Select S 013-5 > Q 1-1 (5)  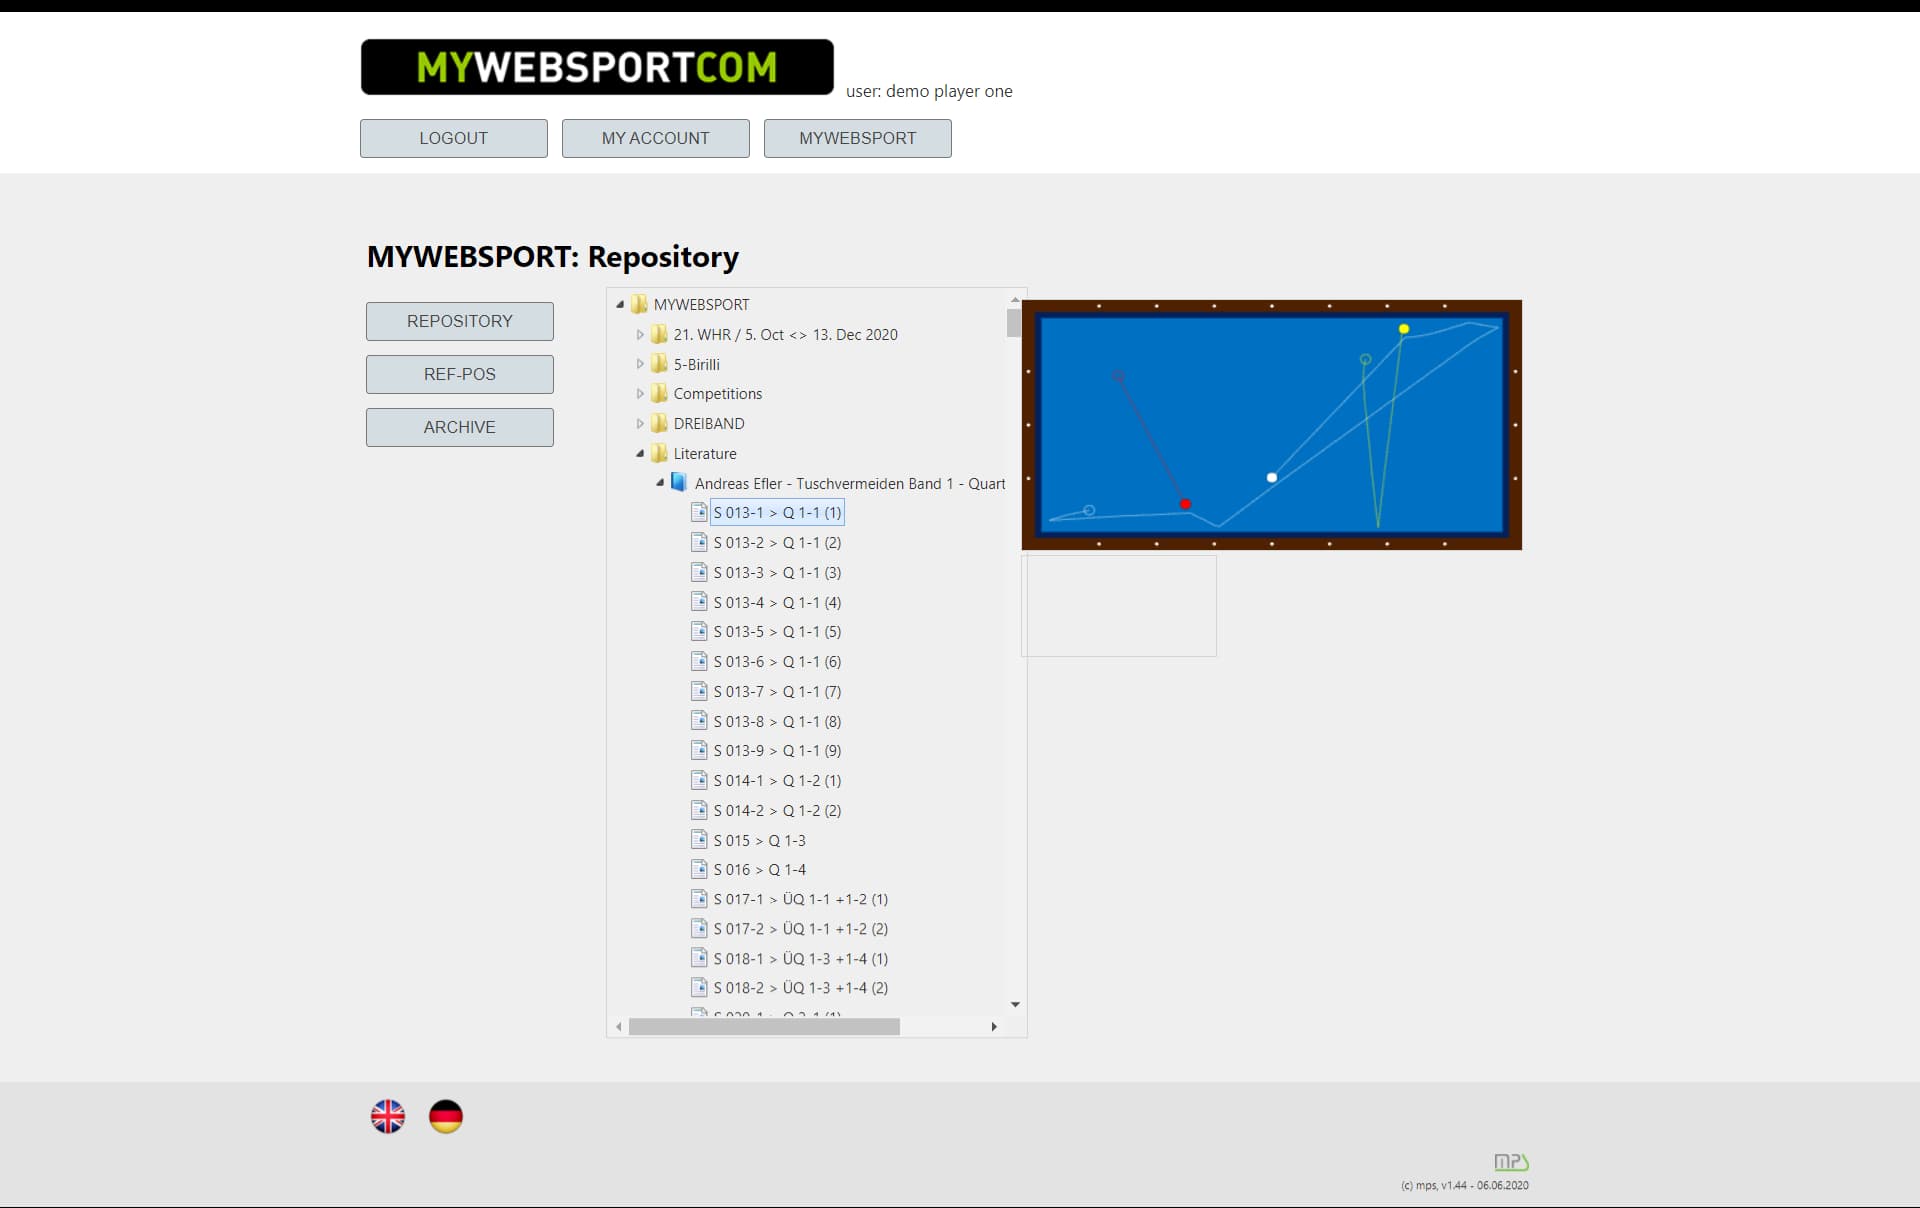pyautogui.click(x=777, y=631)
